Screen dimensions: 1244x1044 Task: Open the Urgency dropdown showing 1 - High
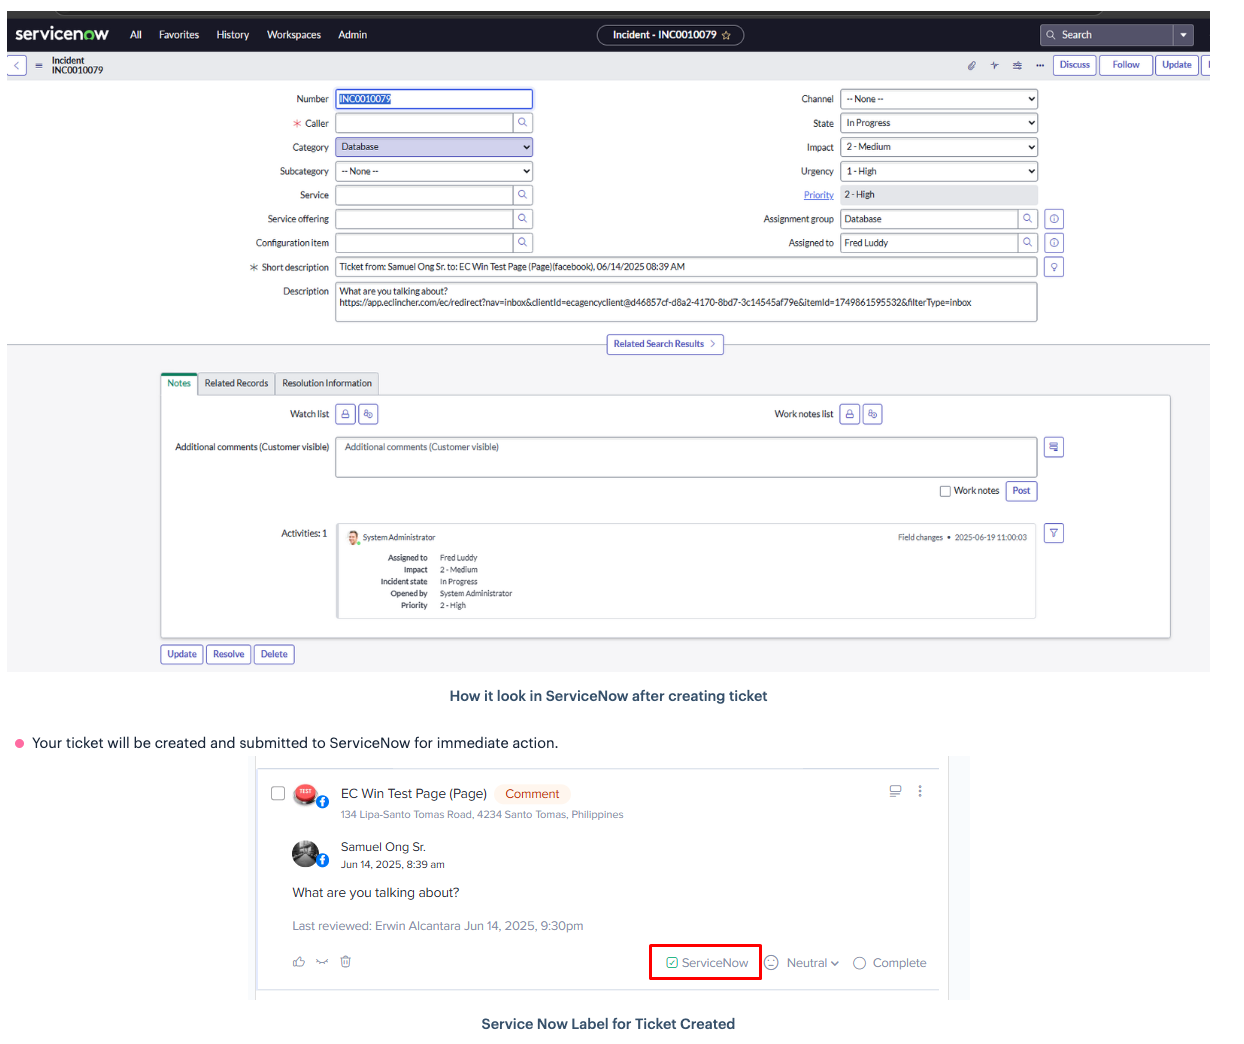click(939, 171)
